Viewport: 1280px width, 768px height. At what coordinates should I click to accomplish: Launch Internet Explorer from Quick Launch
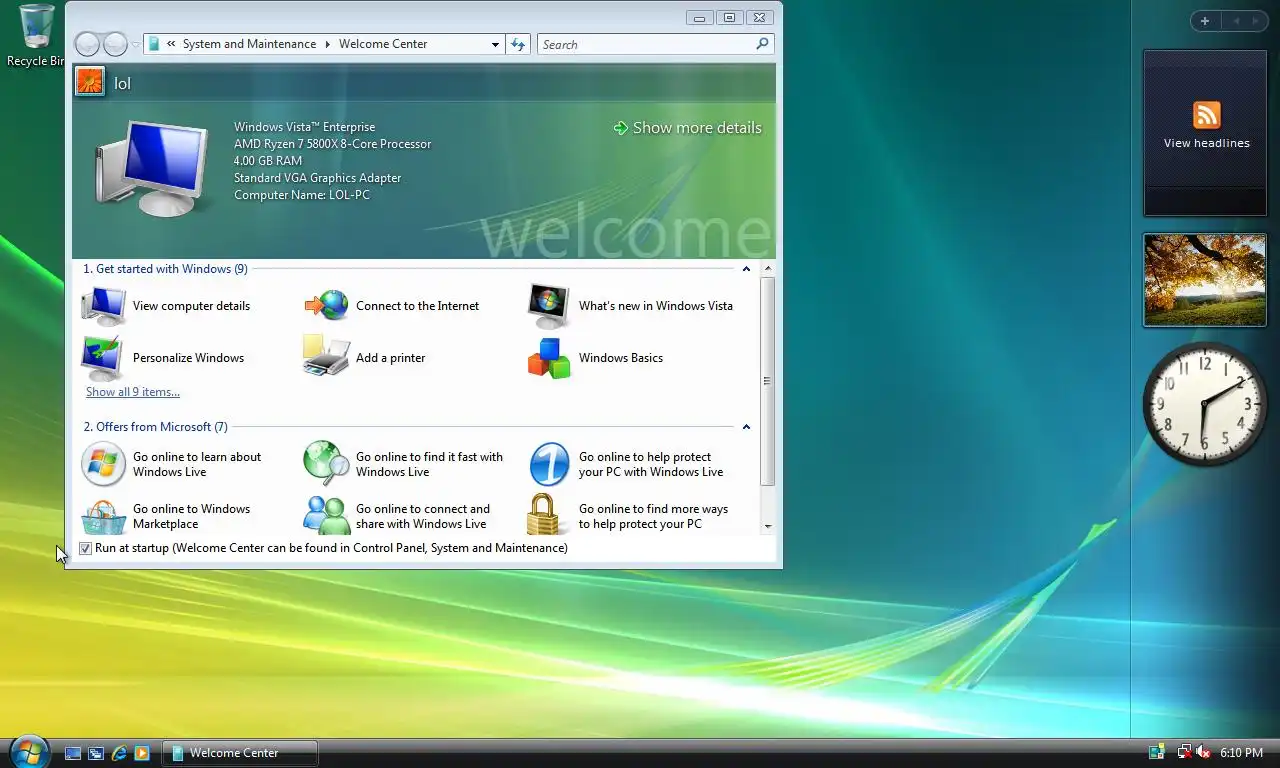pos(119,753)
